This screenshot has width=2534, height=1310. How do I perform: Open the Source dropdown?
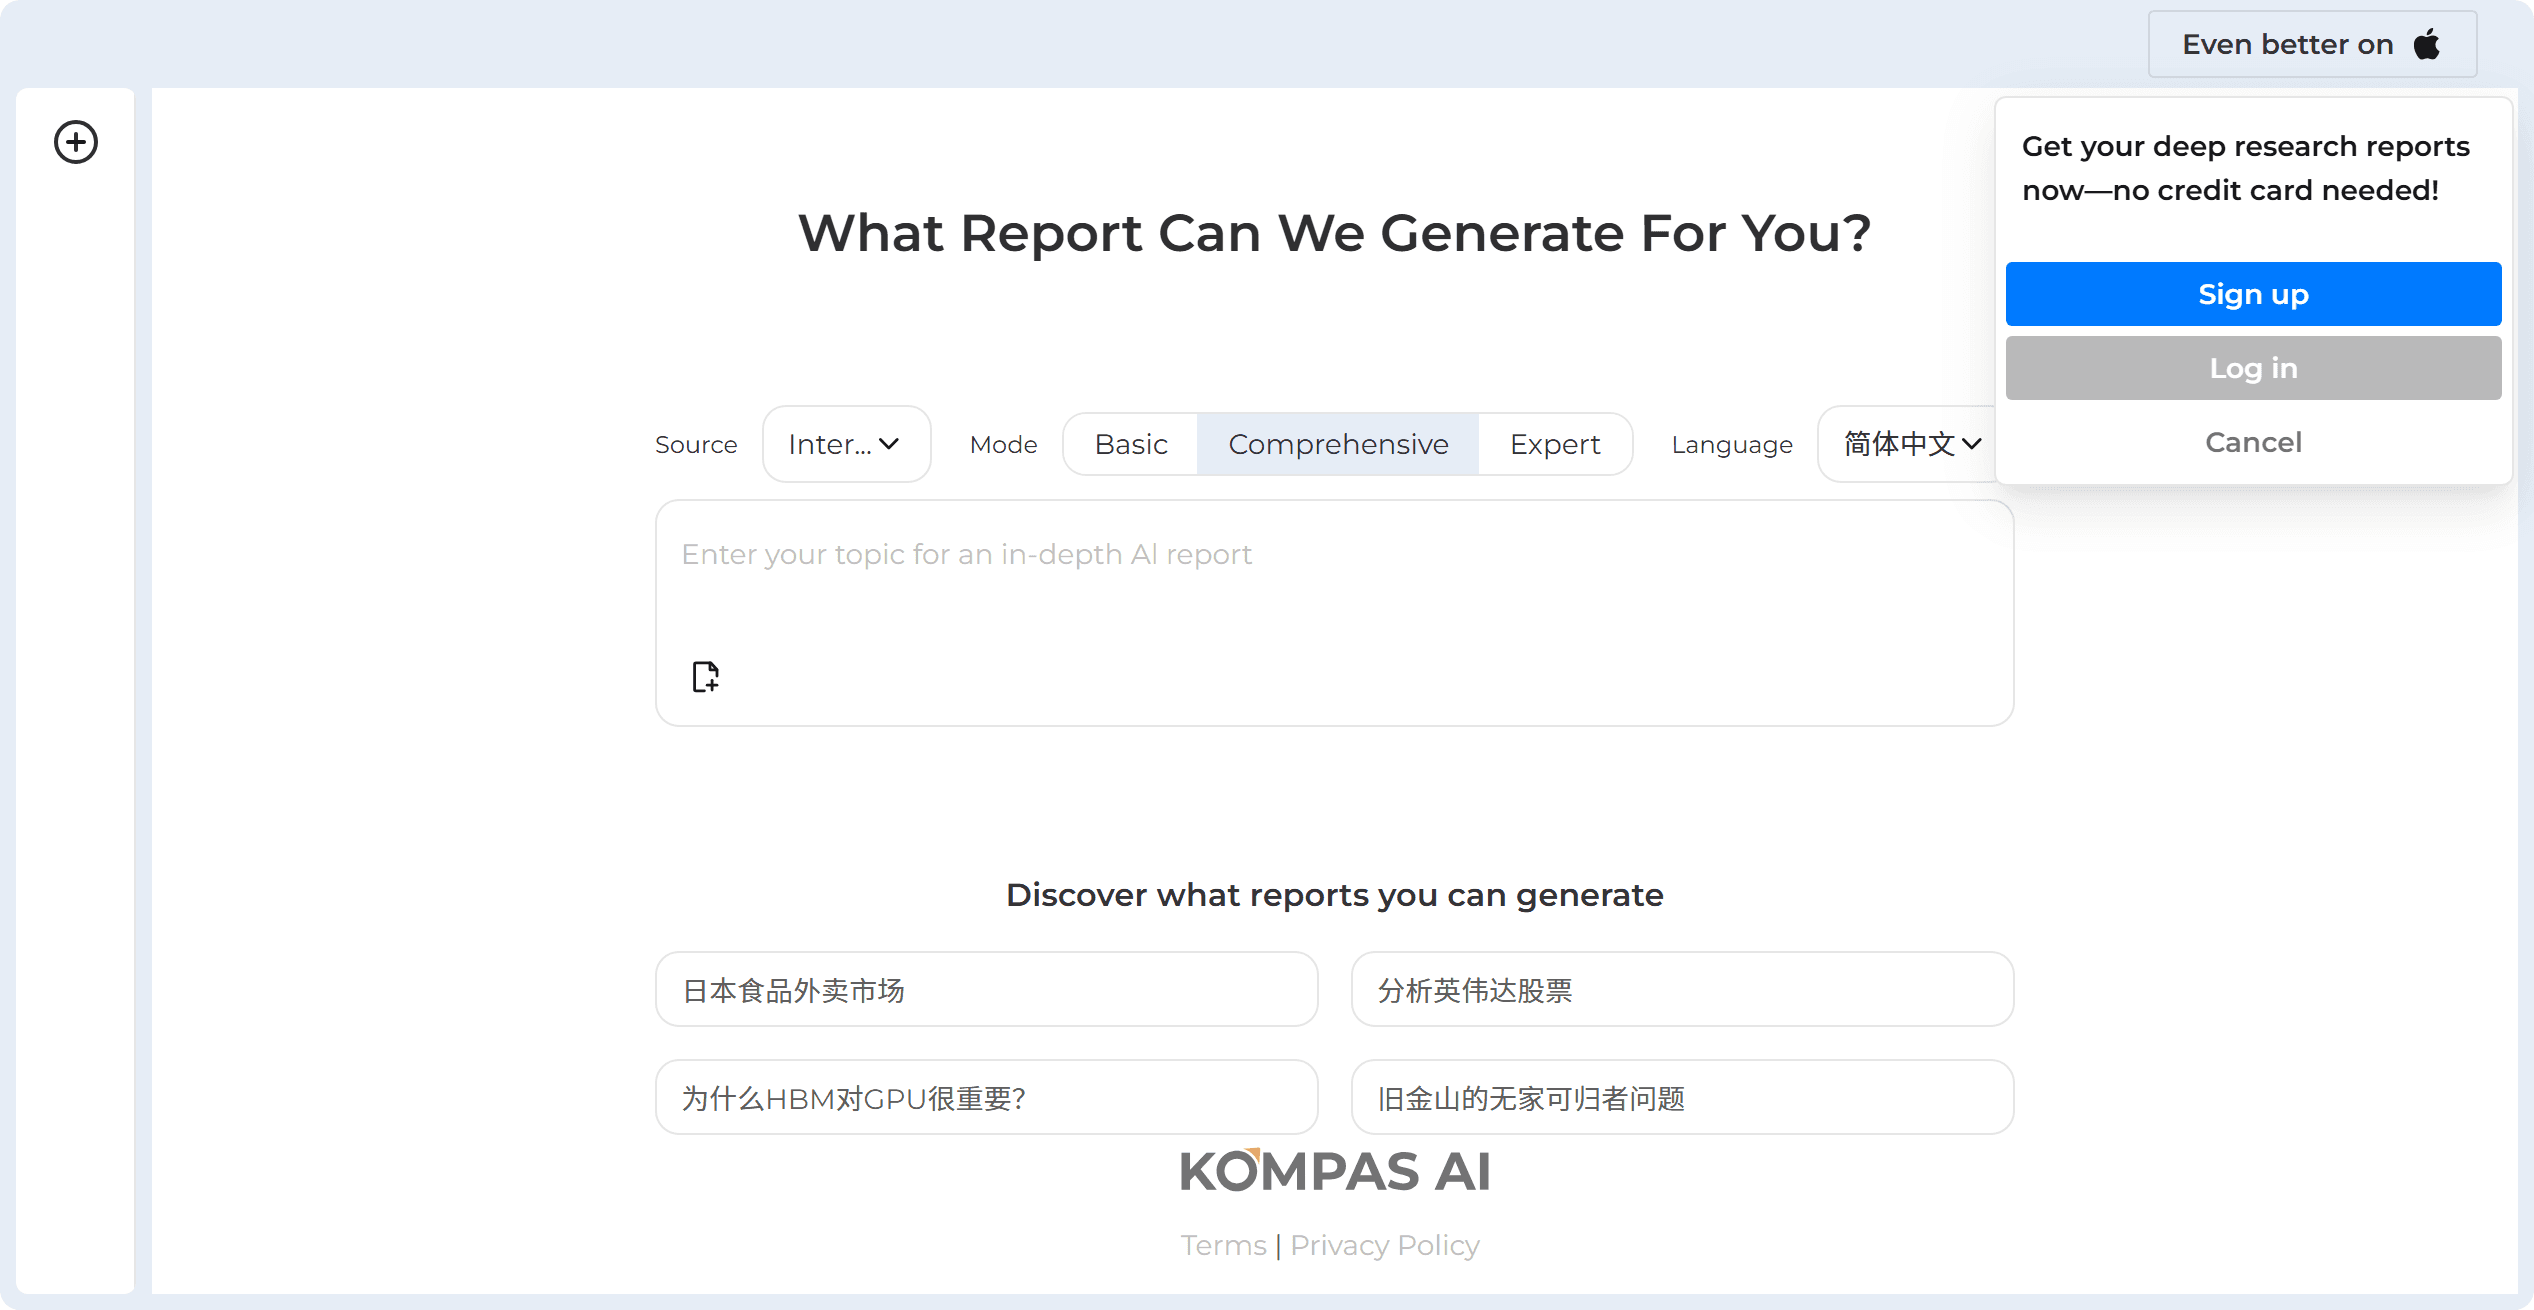[x=846, y=444]
